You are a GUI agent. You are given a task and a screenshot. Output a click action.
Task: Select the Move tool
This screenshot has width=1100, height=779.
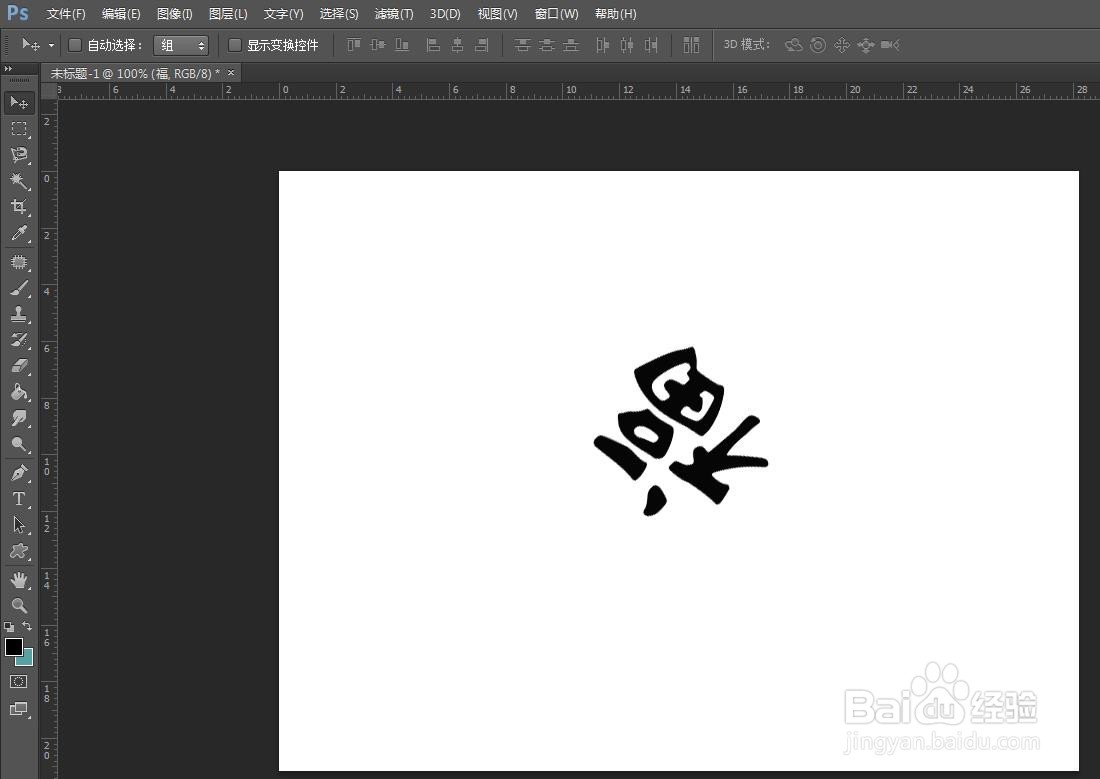pyautogui.click(x=18, y=102)
